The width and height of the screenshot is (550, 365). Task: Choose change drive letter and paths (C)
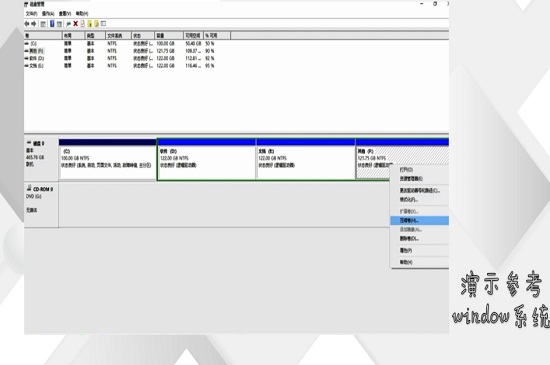(x=420, y=191)
